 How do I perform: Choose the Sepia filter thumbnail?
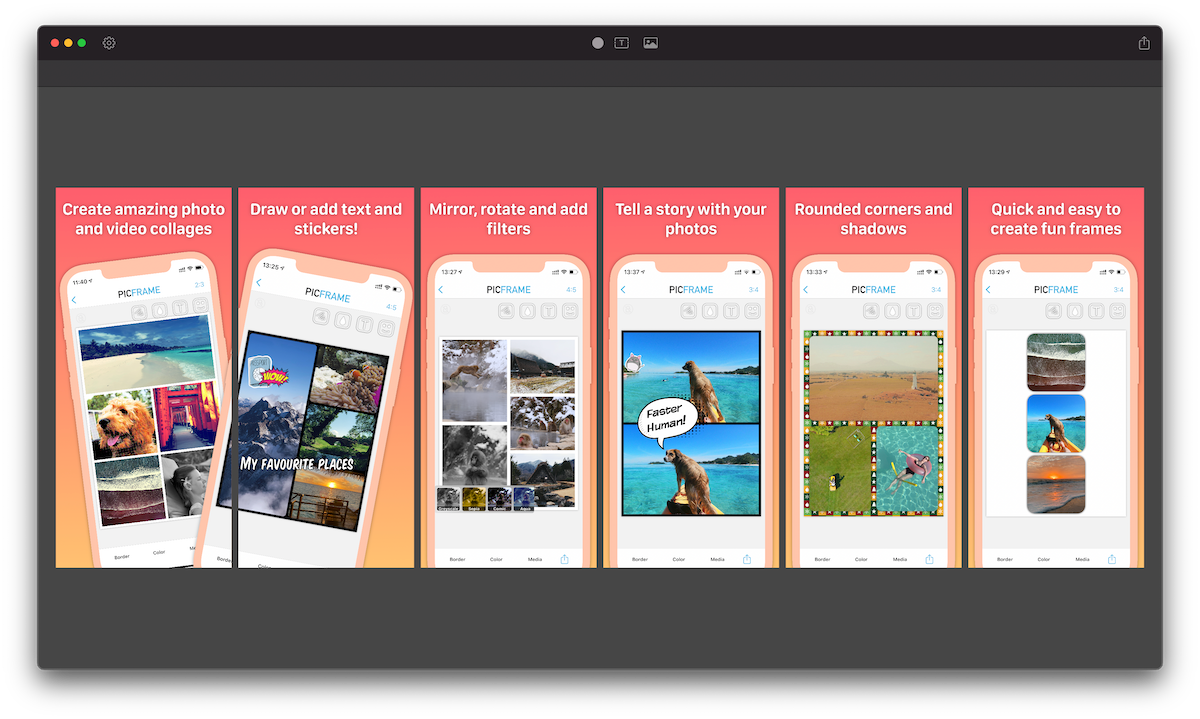coord(474,498)
